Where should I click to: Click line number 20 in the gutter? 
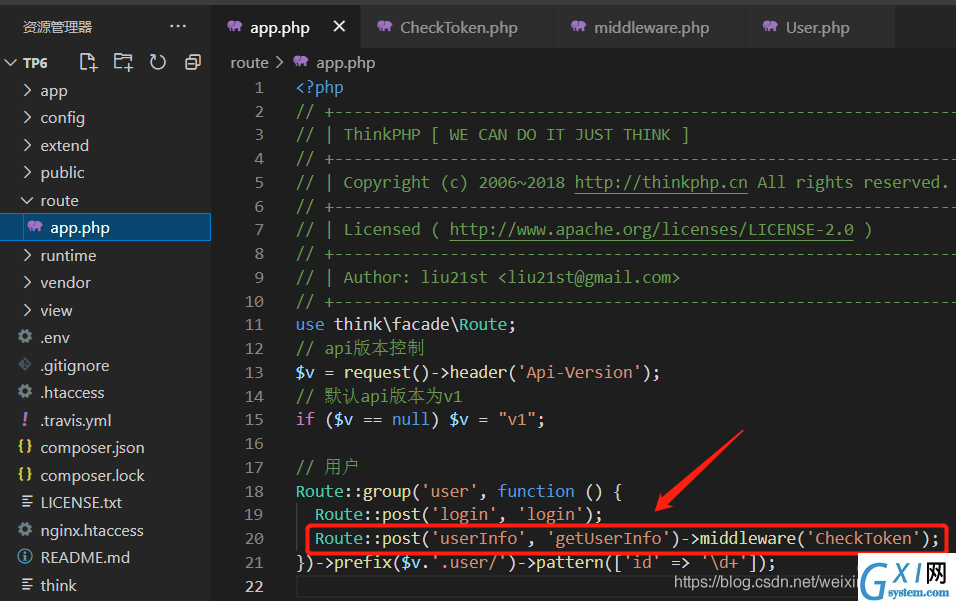pyautogui.click(x=254, y=538)
